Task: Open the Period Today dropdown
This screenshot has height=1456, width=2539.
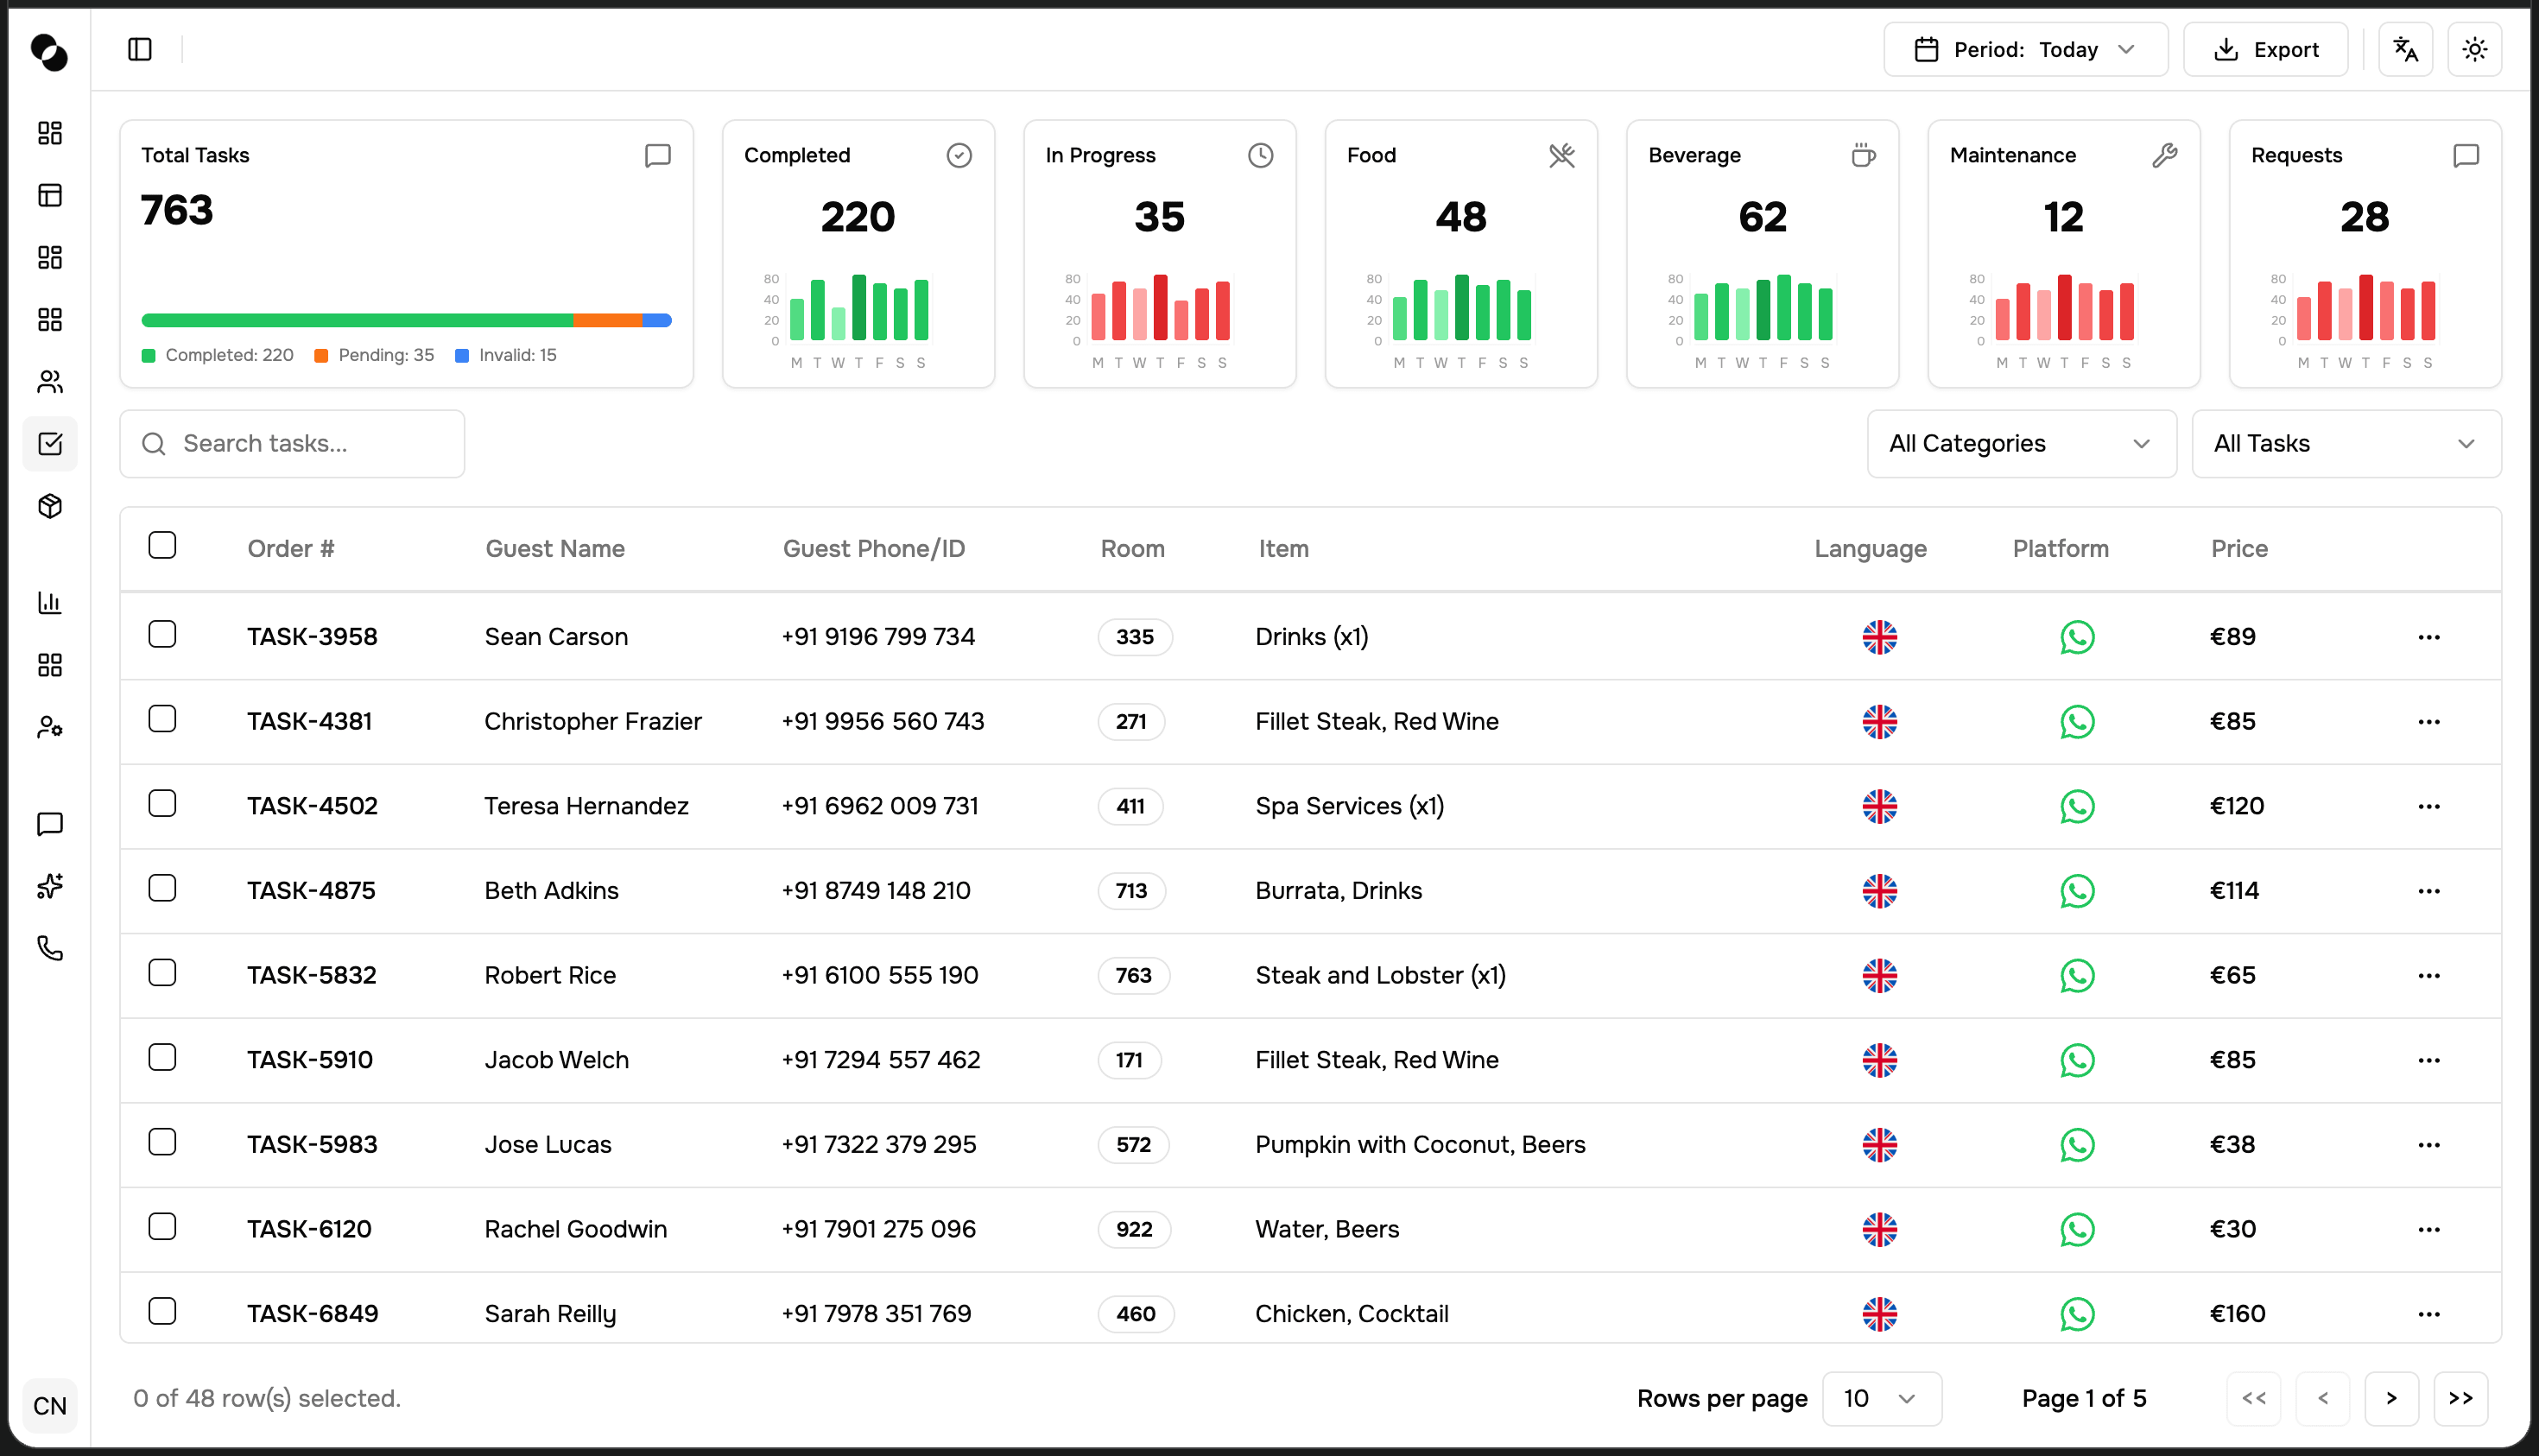Action: tap(2025, 49)
